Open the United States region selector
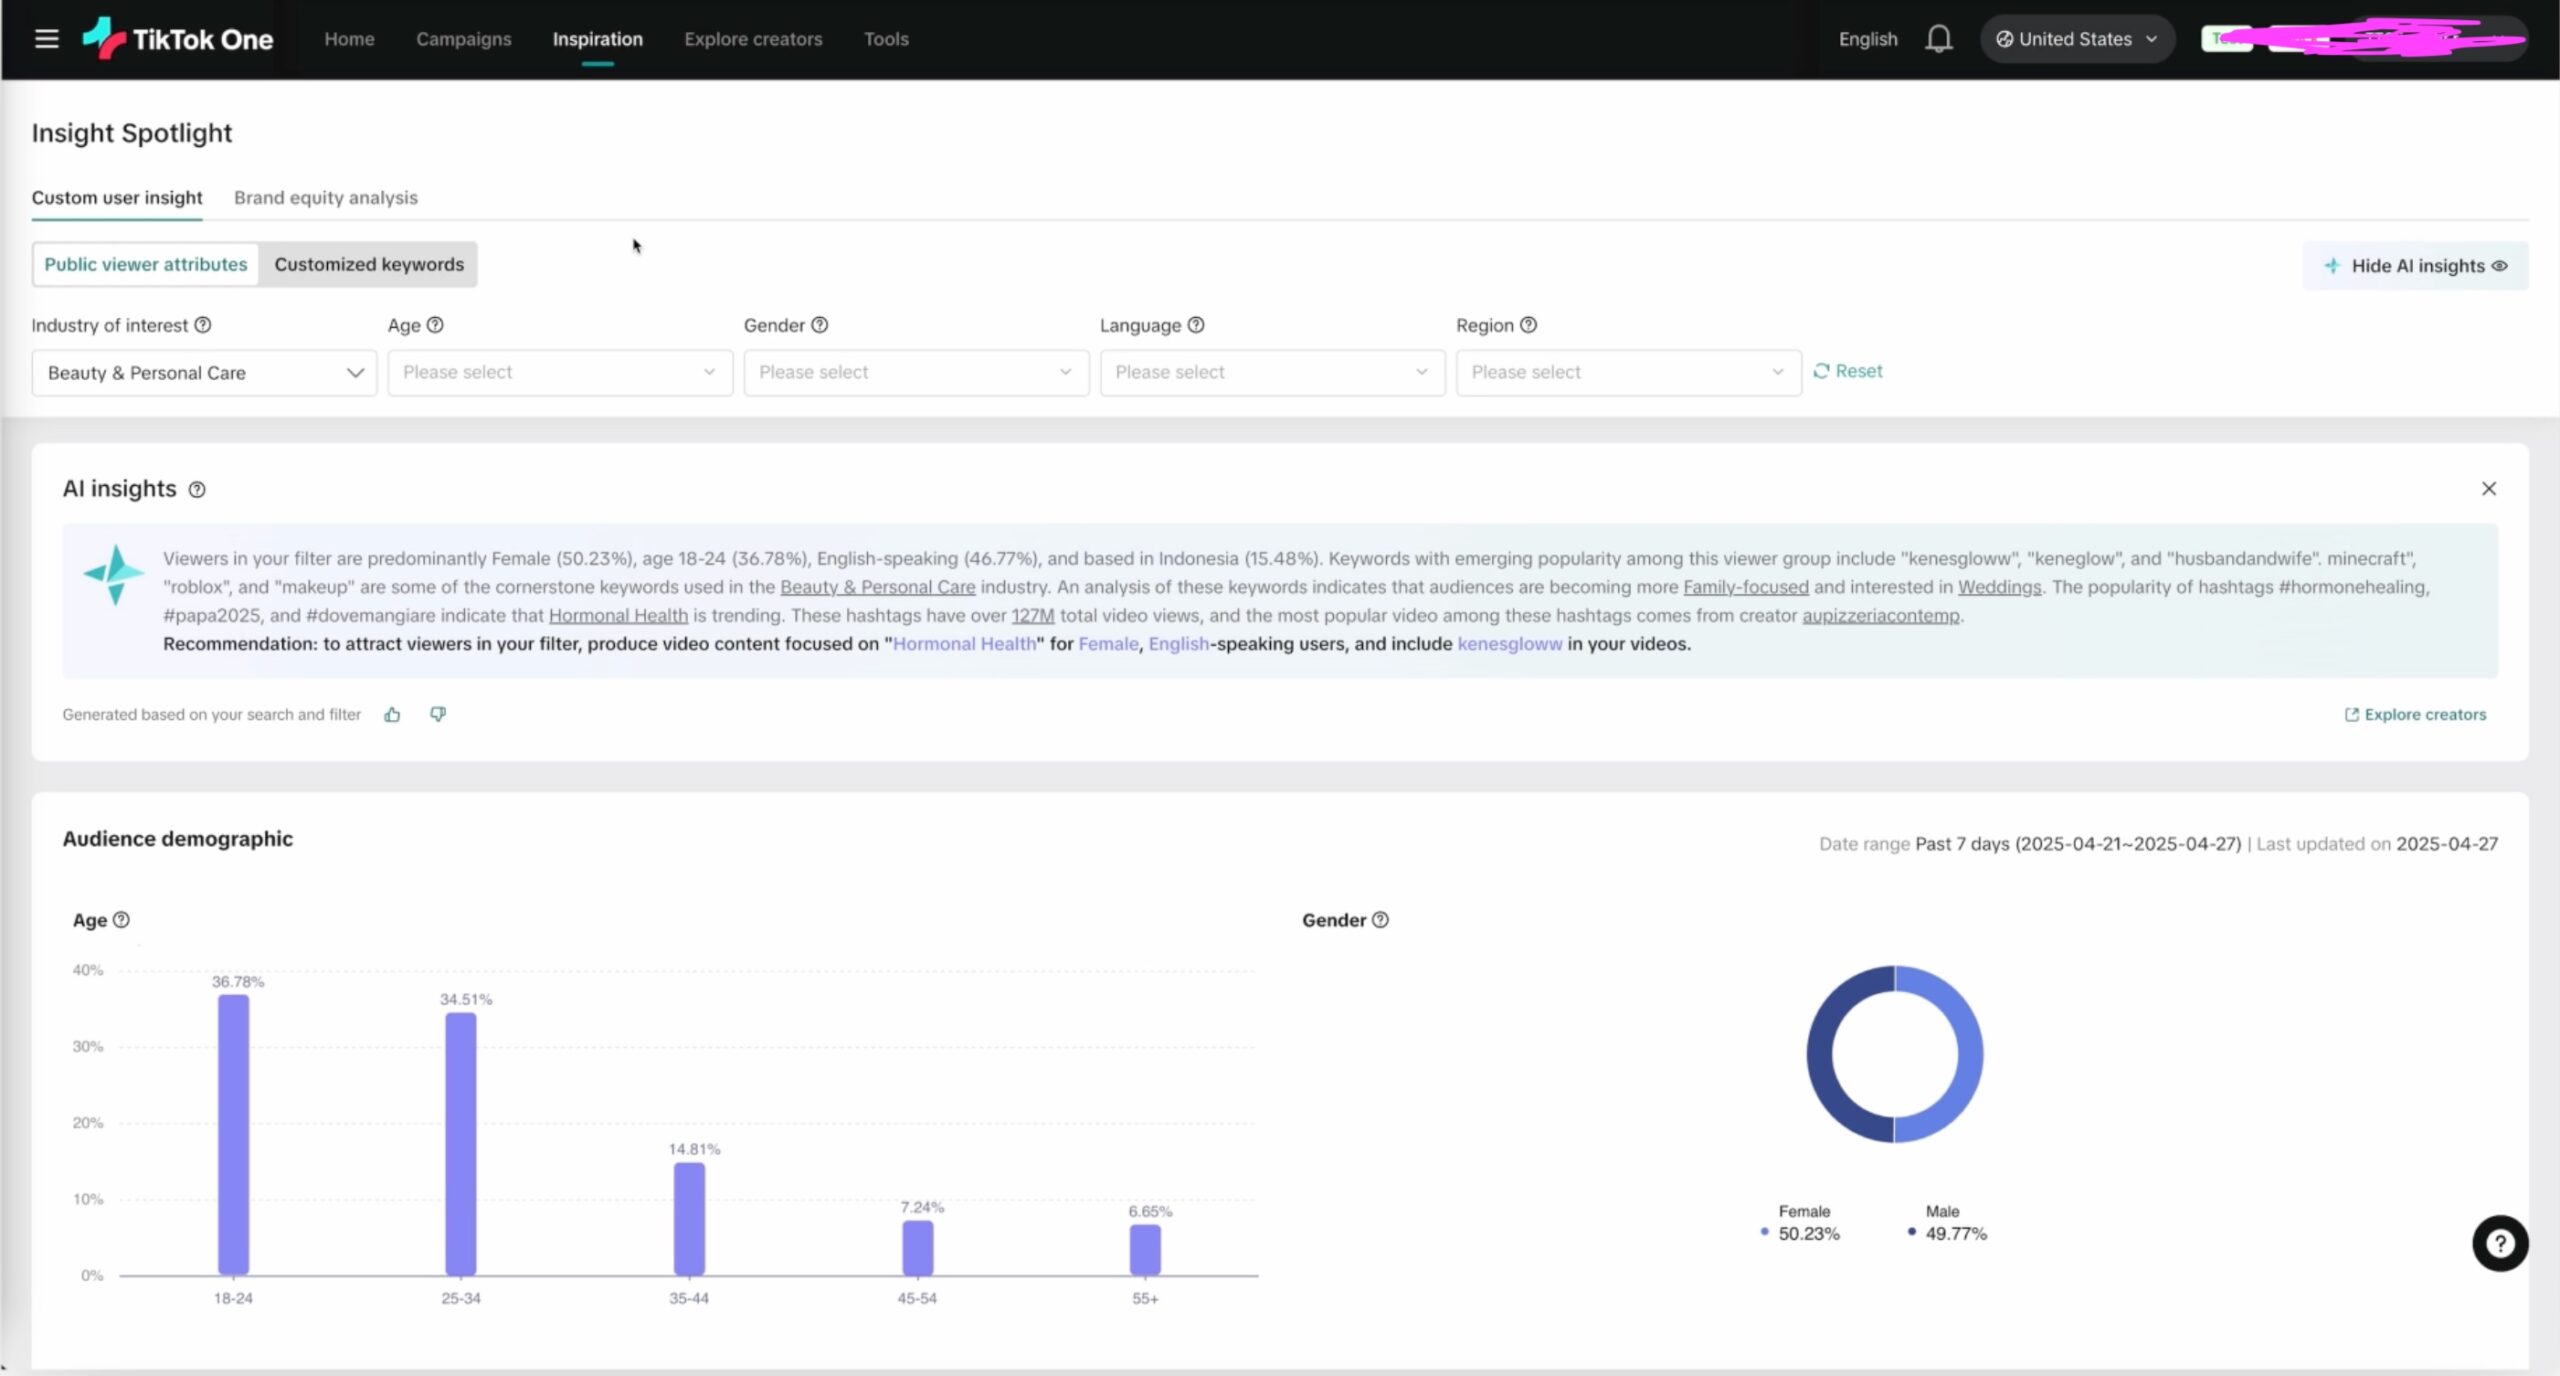2560x1376 pixels. click(x=2076, y=39)
